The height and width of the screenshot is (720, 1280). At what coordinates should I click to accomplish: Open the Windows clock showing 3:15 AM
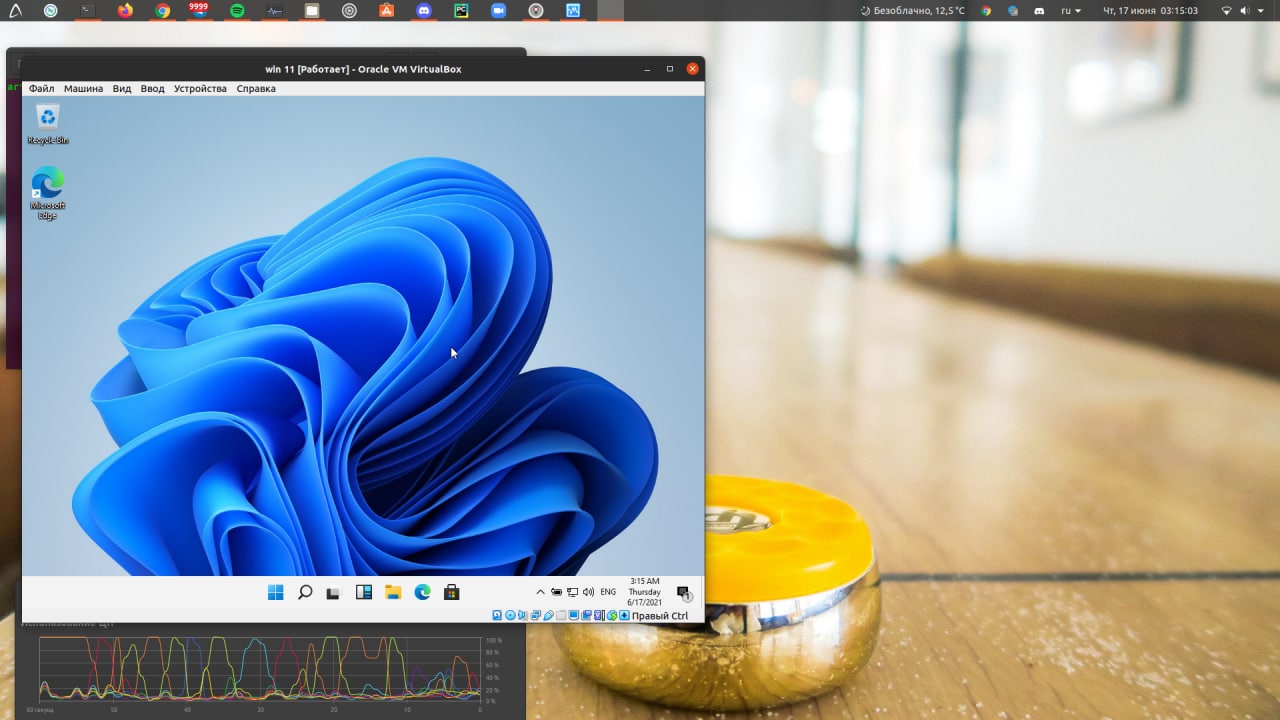pyautogui.click(x=644, y=592)
